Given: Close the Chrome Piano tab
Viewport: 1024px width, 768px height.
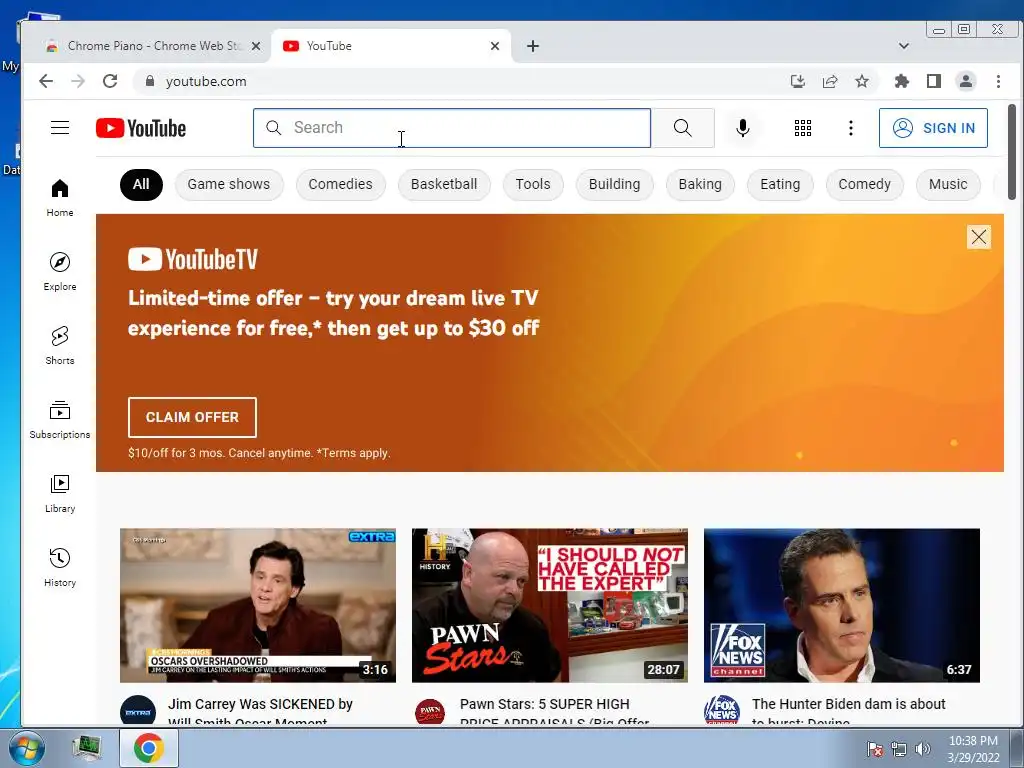Looking at the screenshot, I should 256,46.
